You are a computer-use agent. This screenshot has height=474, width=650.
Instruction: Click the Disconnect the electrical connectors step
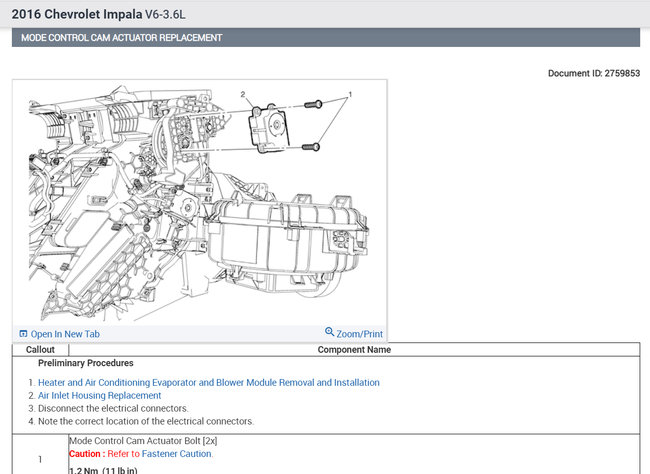[x=113, y=408]
